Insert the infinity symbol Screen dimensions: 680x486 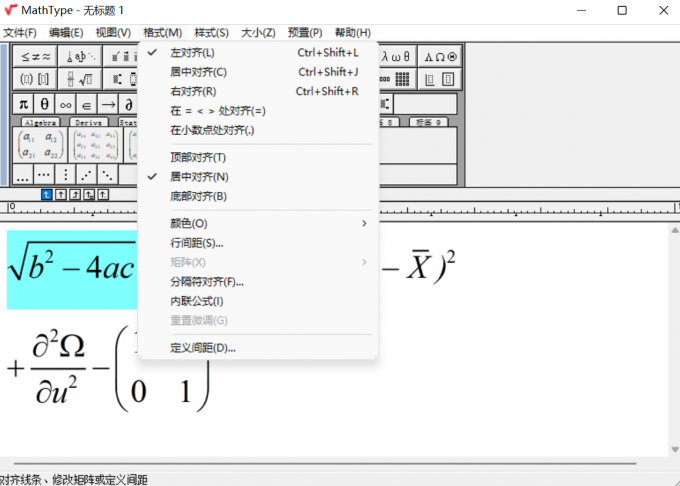[65, 104]
